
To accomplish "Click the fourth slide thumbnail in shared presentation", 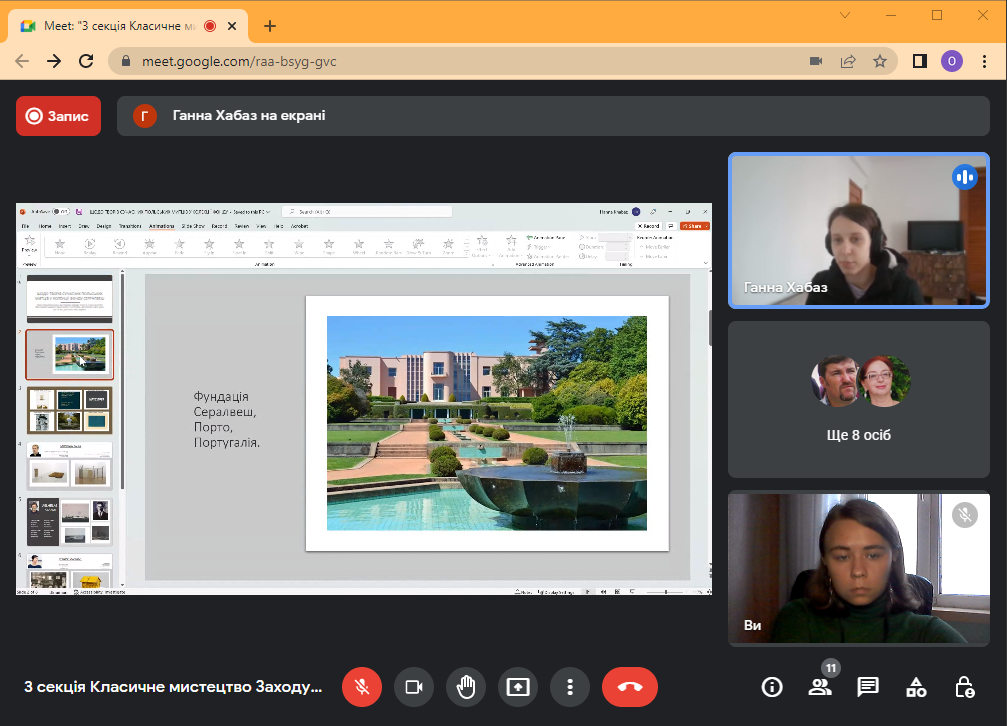I will click(x=69, y=466).
